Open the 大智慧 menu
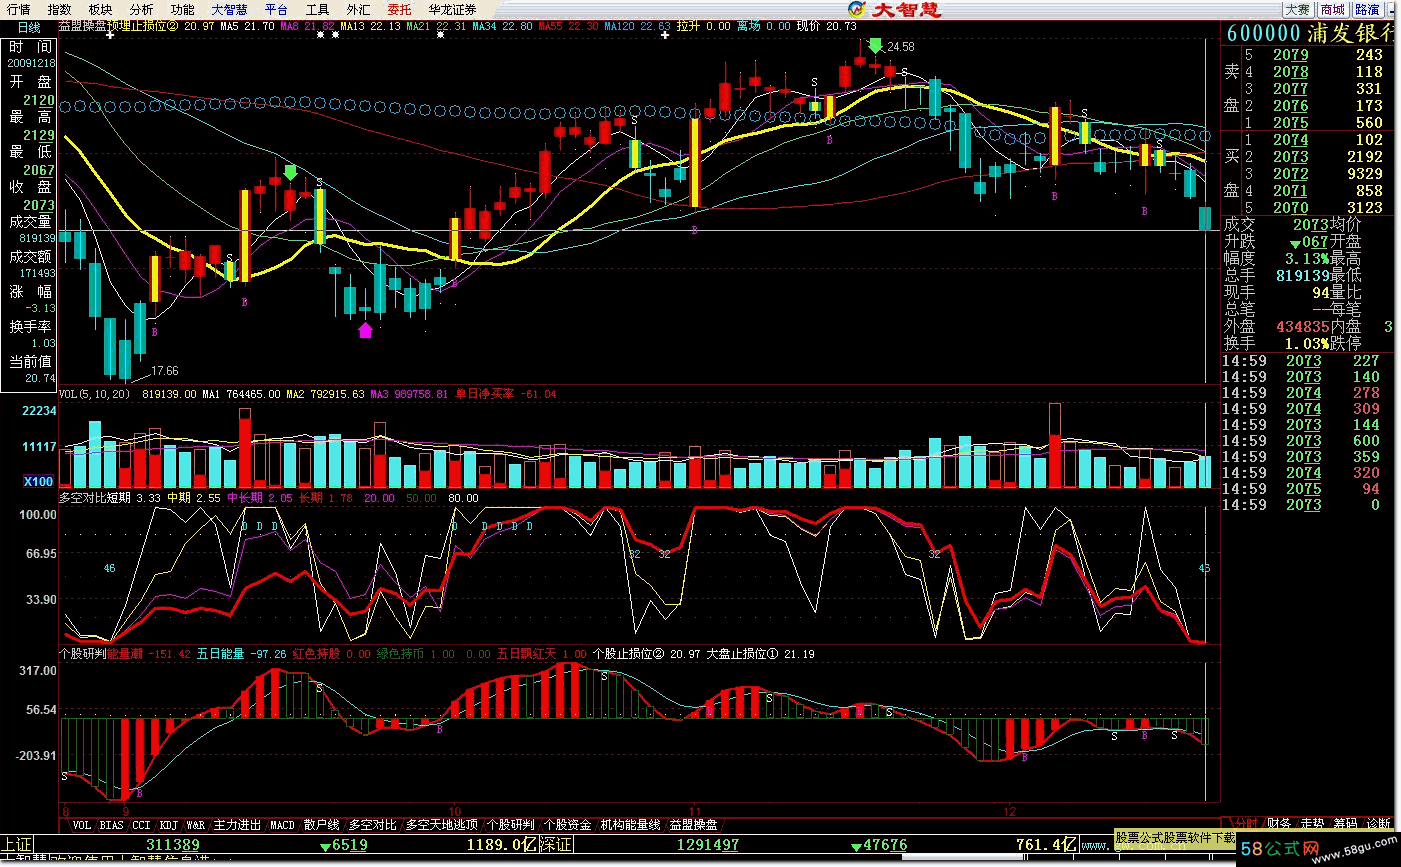The width and height of the screenshot is (1401, 867). coord(229,9)
